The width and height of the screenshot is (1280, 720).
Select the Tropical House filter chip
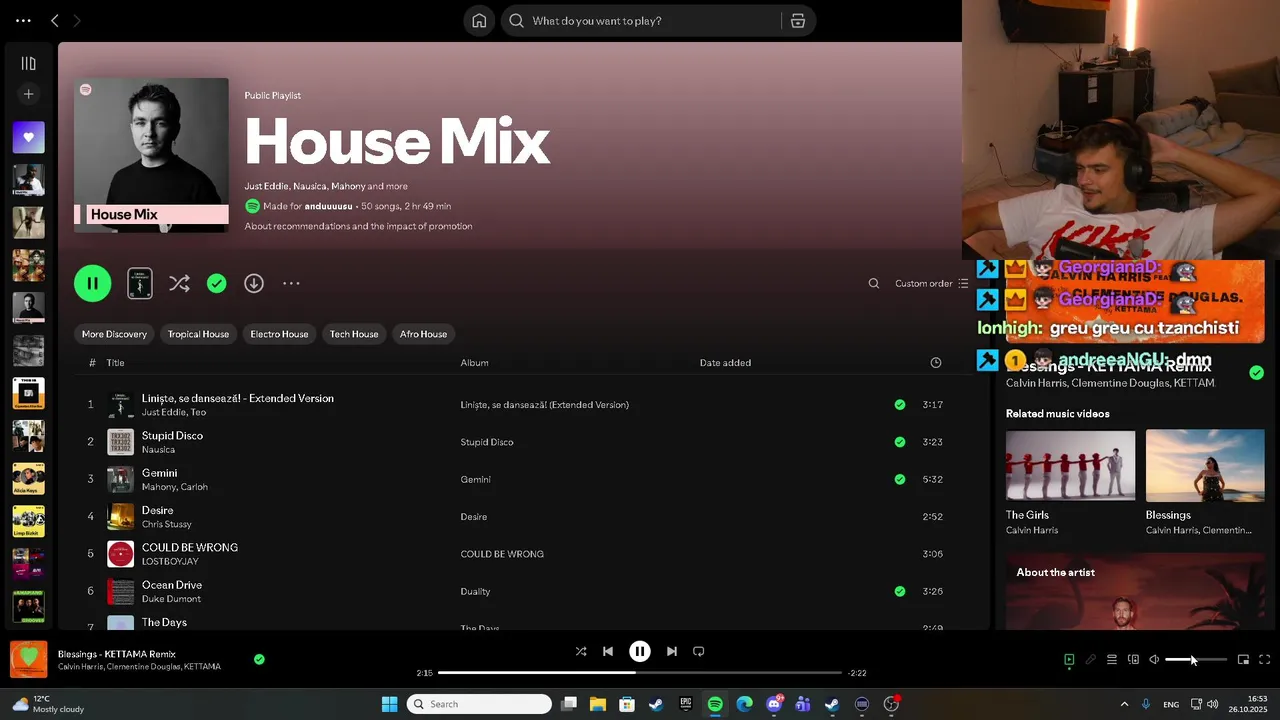[x=198, y=334]
